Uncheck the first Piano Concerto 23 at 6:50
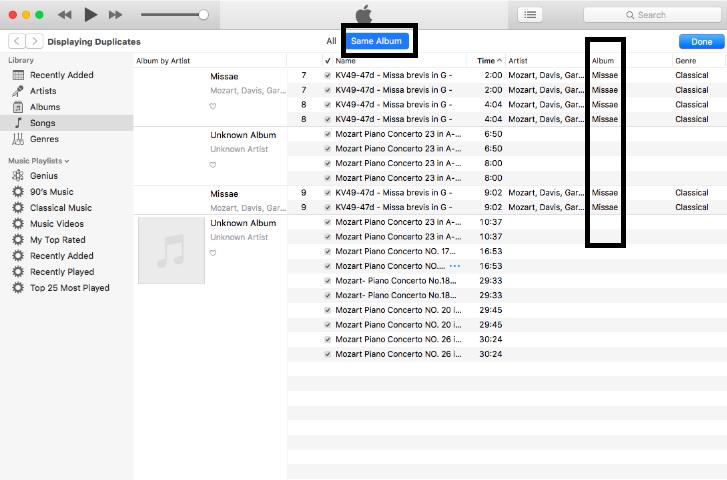727x480 pixels. click(328, 134)
